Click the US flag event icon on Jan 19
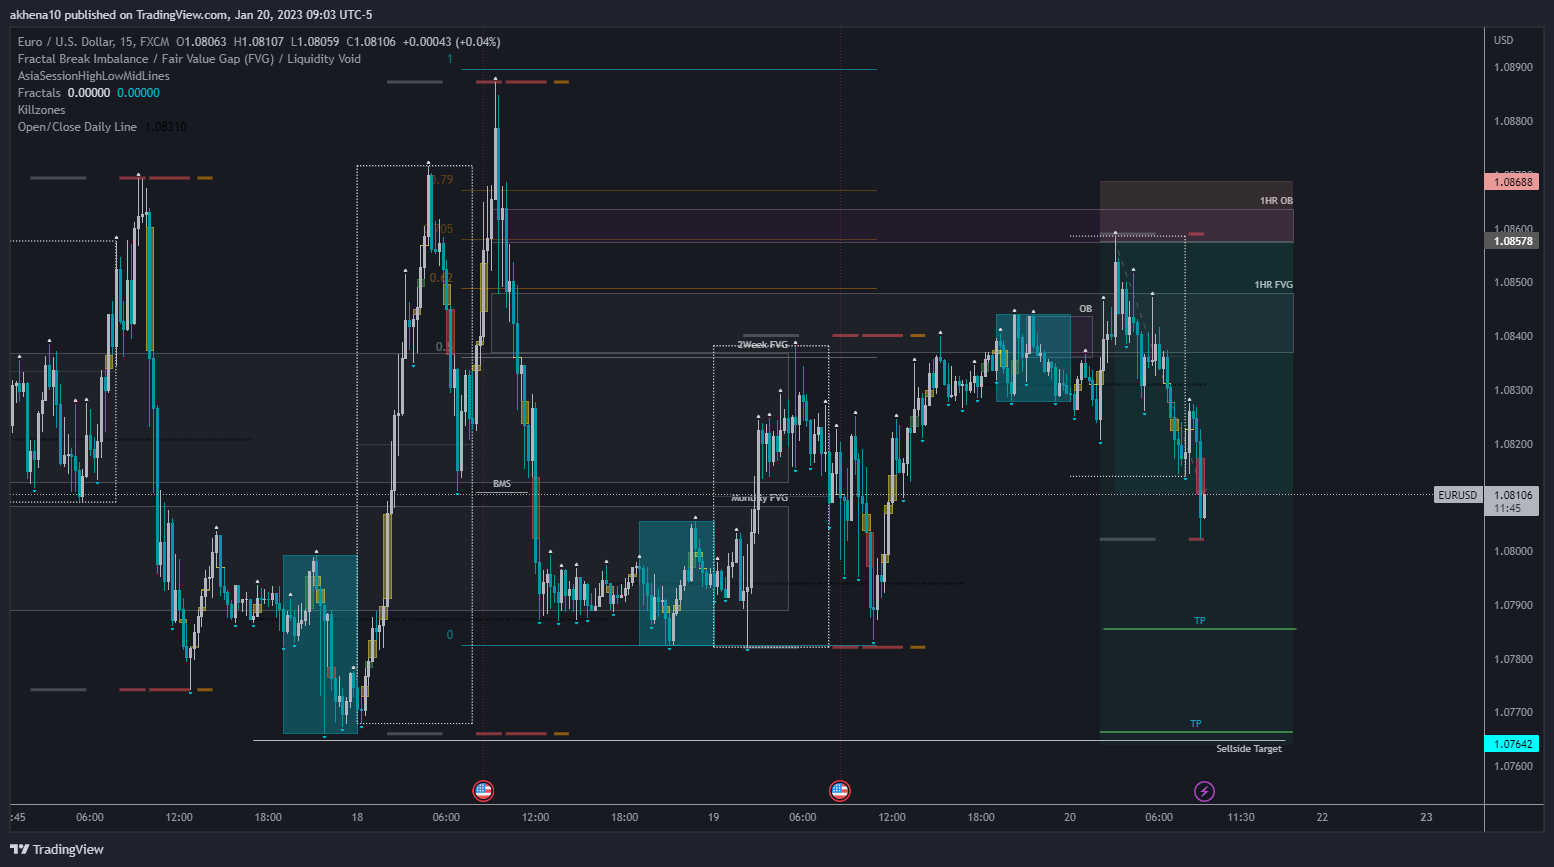Image resolution: width=1554 pixels, height=867 pixels. pos(840,791)
